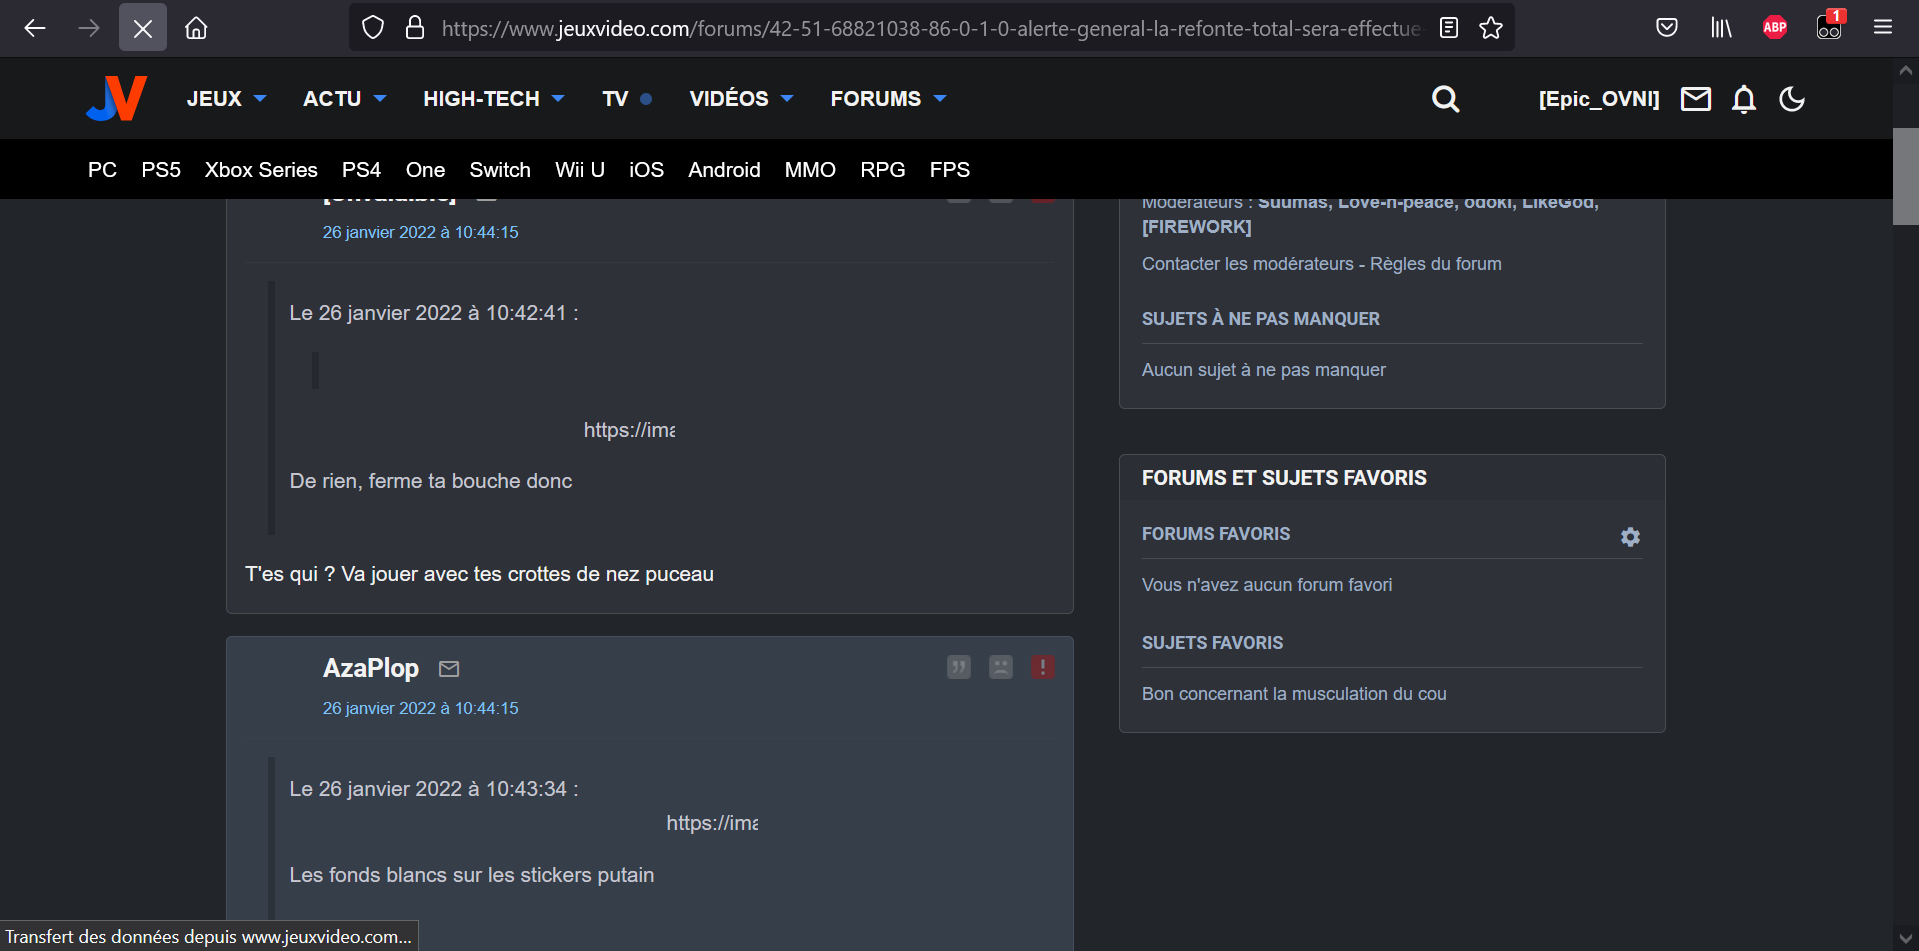The image size is (1919, 951).
Task: Bookmark this page with the star
Action: pyautogui.click(x=1491, y=28)
